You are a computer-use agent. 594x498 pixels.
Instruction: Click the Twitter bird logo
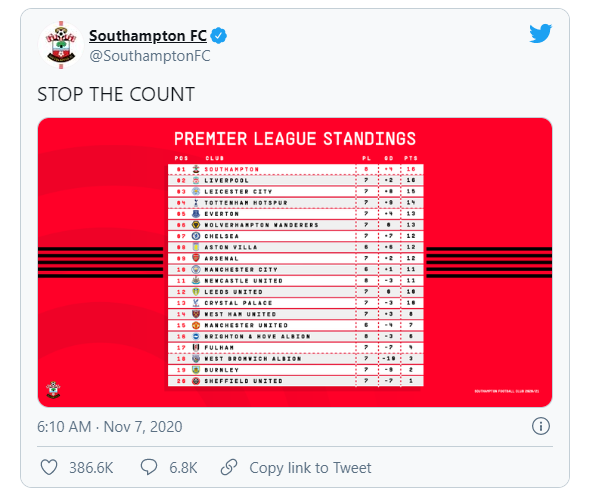[541, 34]
